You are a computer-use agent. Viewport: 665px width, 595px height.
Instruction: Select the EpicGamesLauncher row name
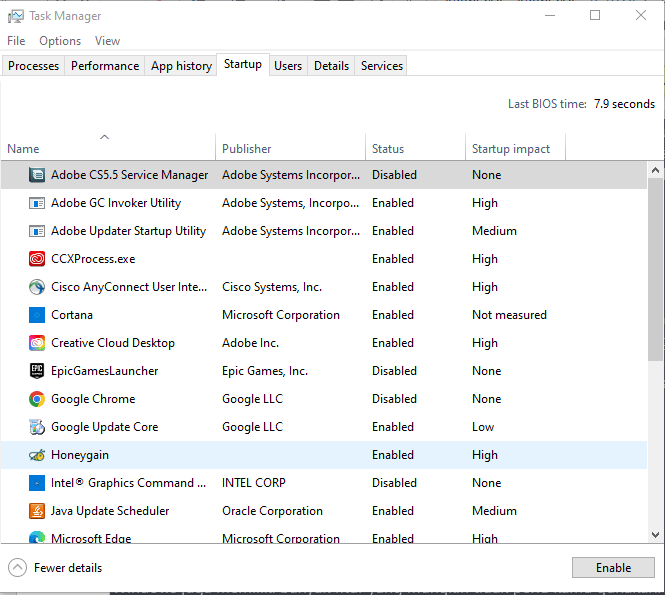pyautogui.click(x=104, y=371)
